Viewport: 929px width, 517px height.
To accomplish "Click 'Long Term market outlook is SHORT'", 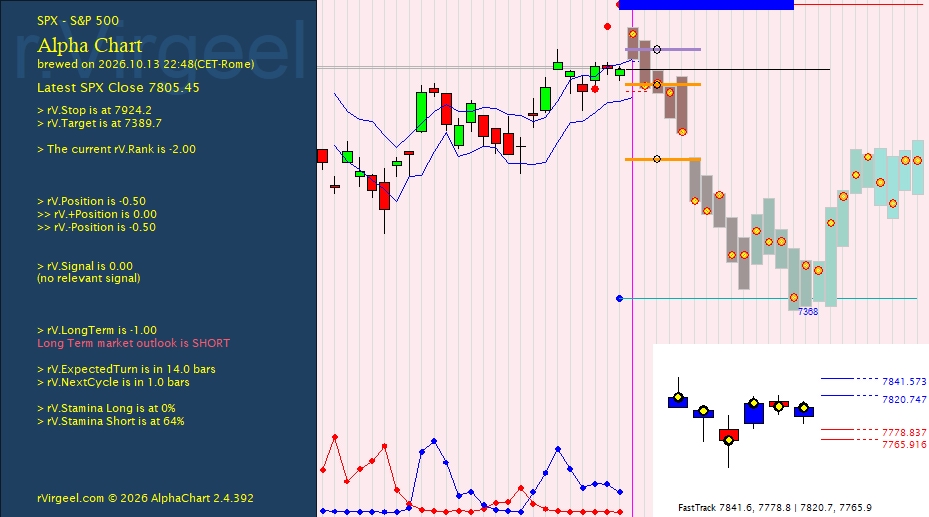I will click(133, 343).
